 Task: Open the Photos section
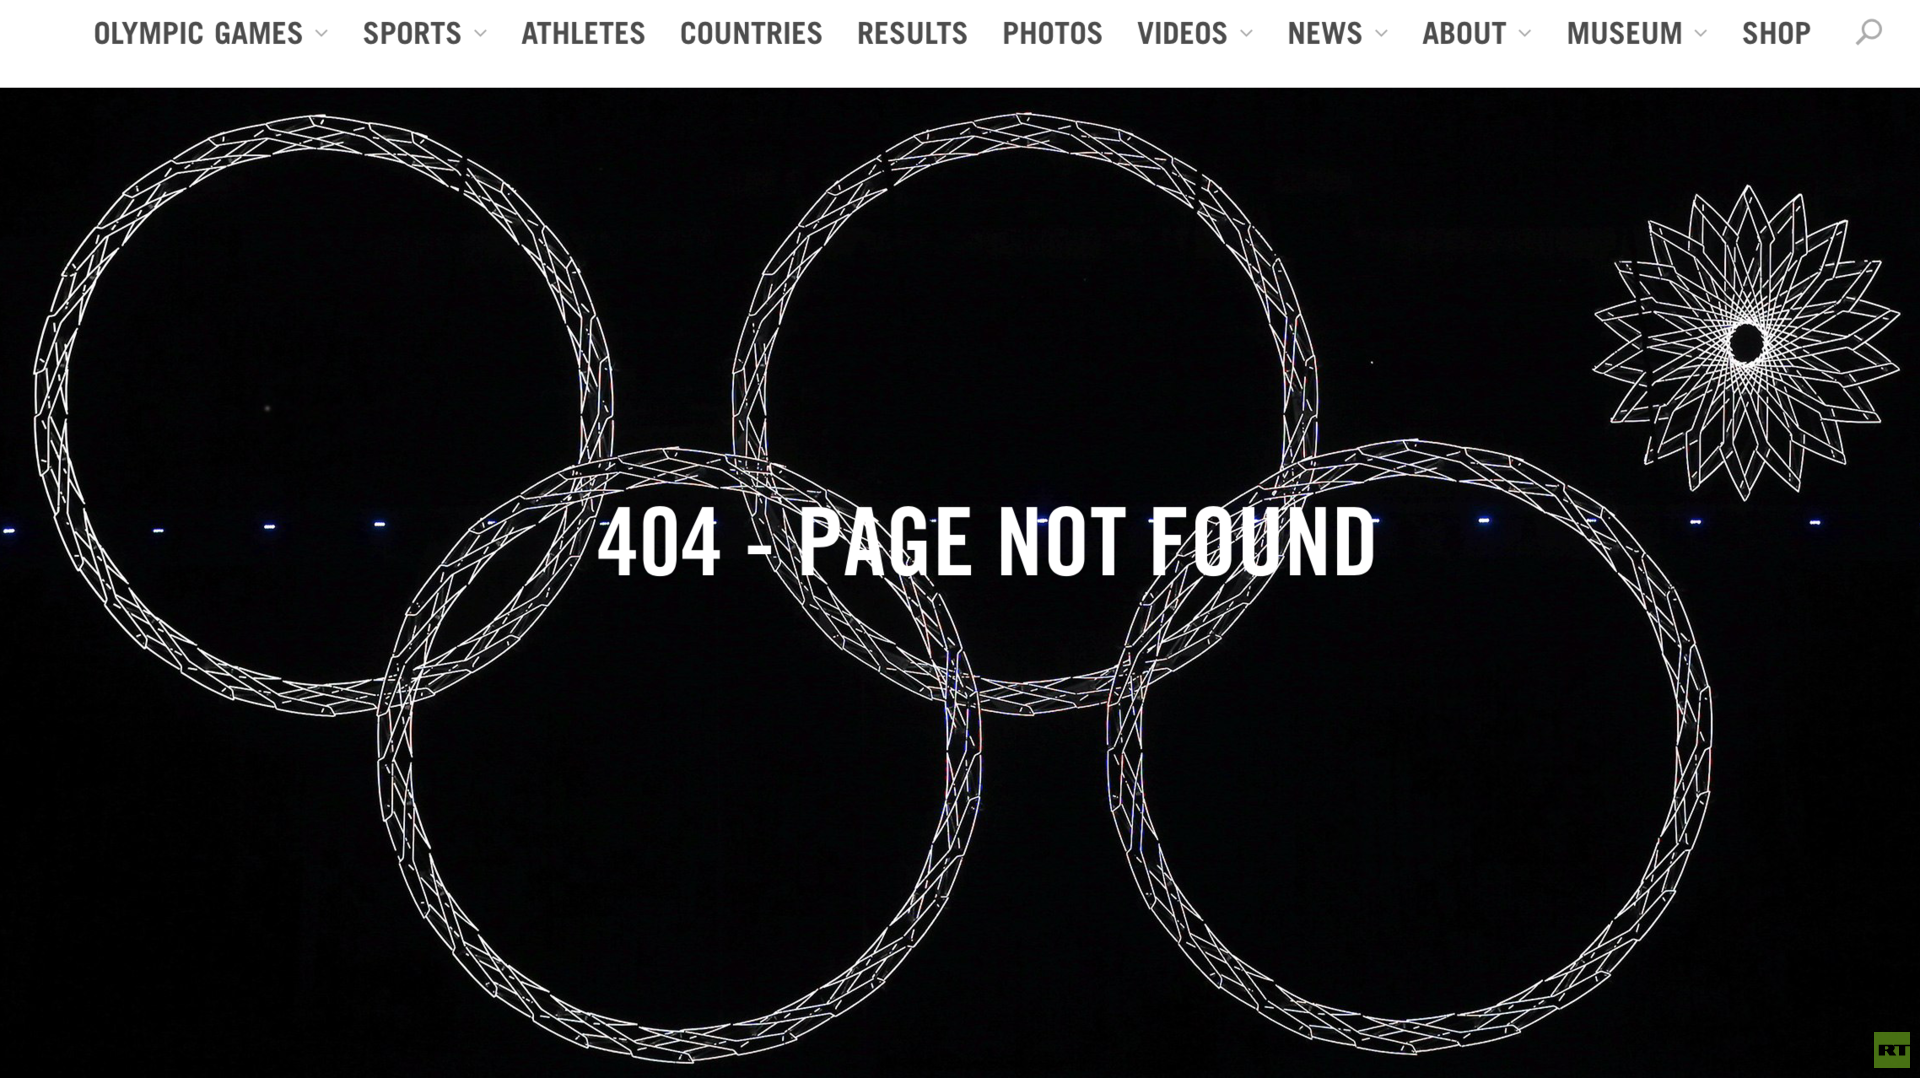tap(1052, 34)
